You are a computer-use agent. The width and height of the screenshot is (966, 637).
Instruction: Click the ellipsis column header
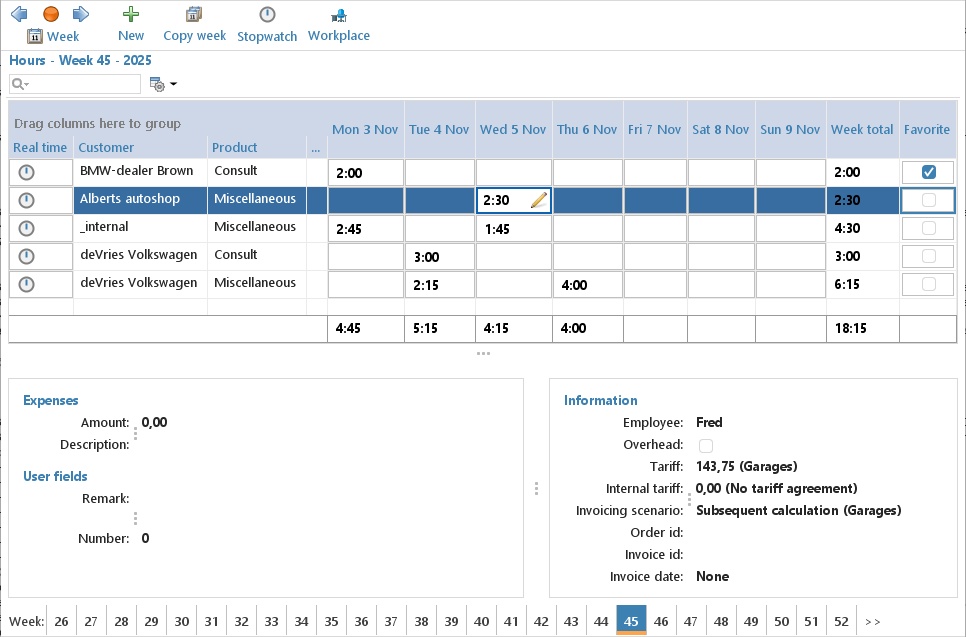tap(316, 148)
